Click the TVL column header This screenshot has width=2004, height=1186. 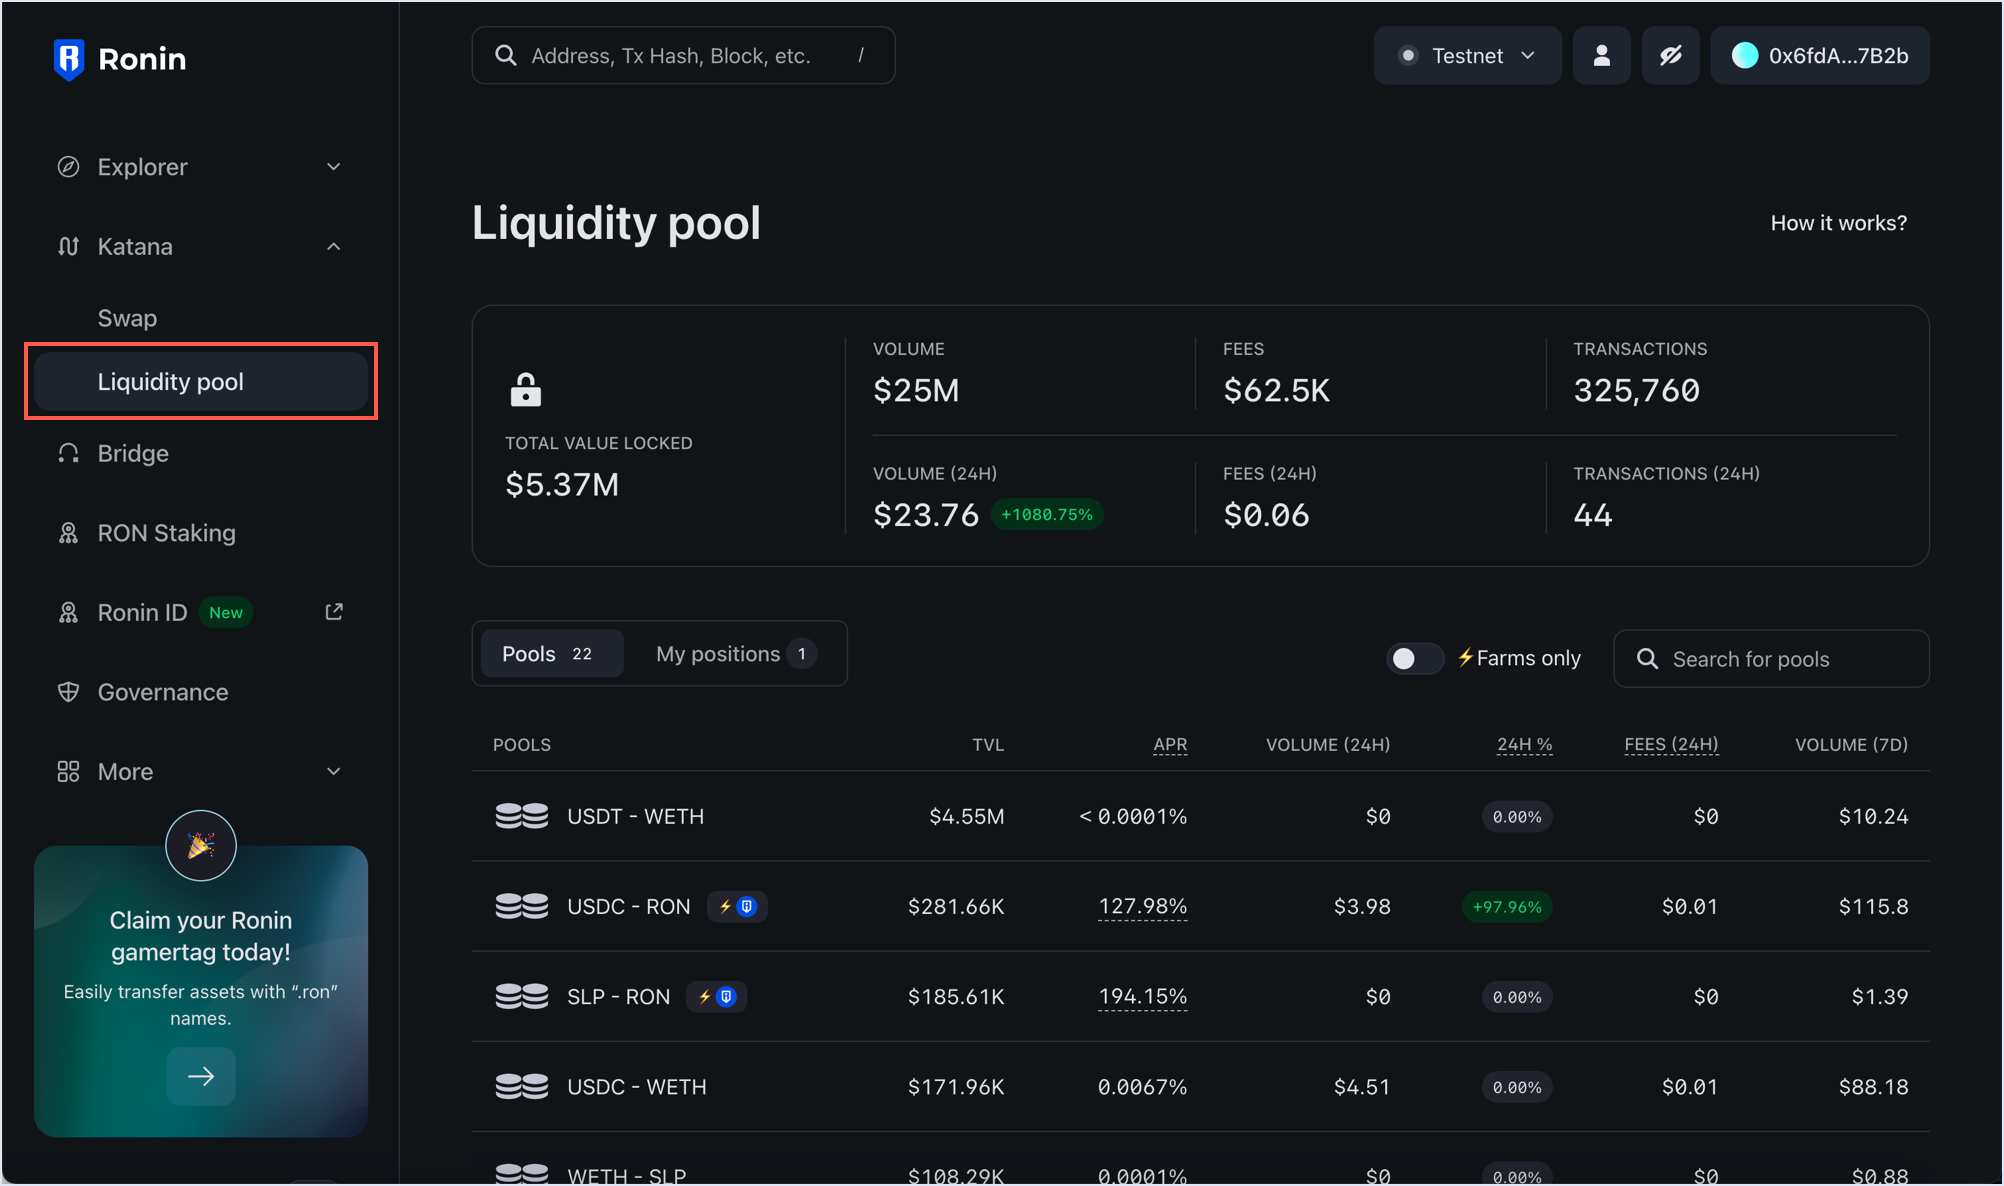[x=988, y=744]
